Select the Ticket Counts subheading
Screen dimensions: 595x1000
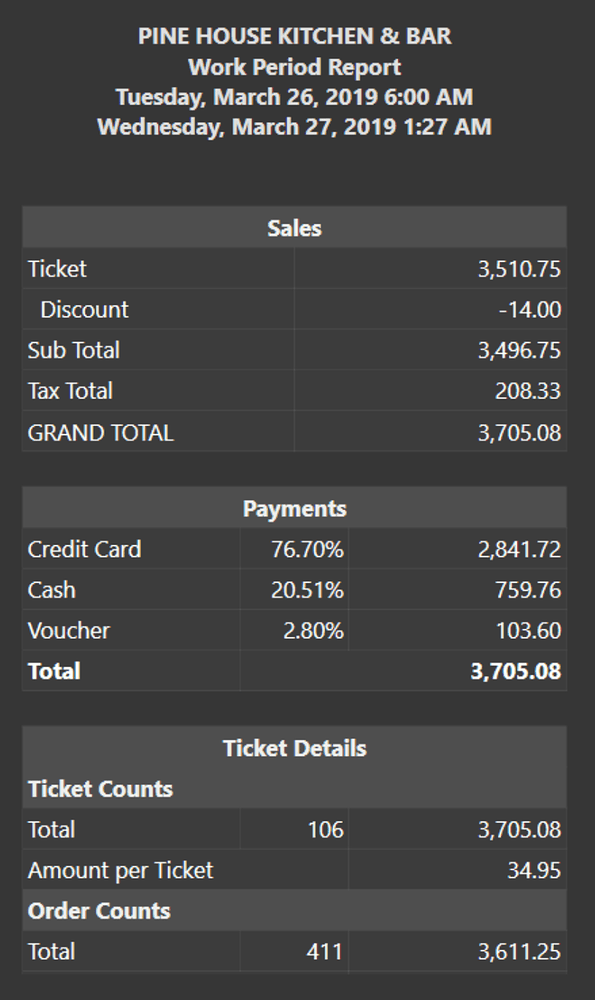point(100,789)
